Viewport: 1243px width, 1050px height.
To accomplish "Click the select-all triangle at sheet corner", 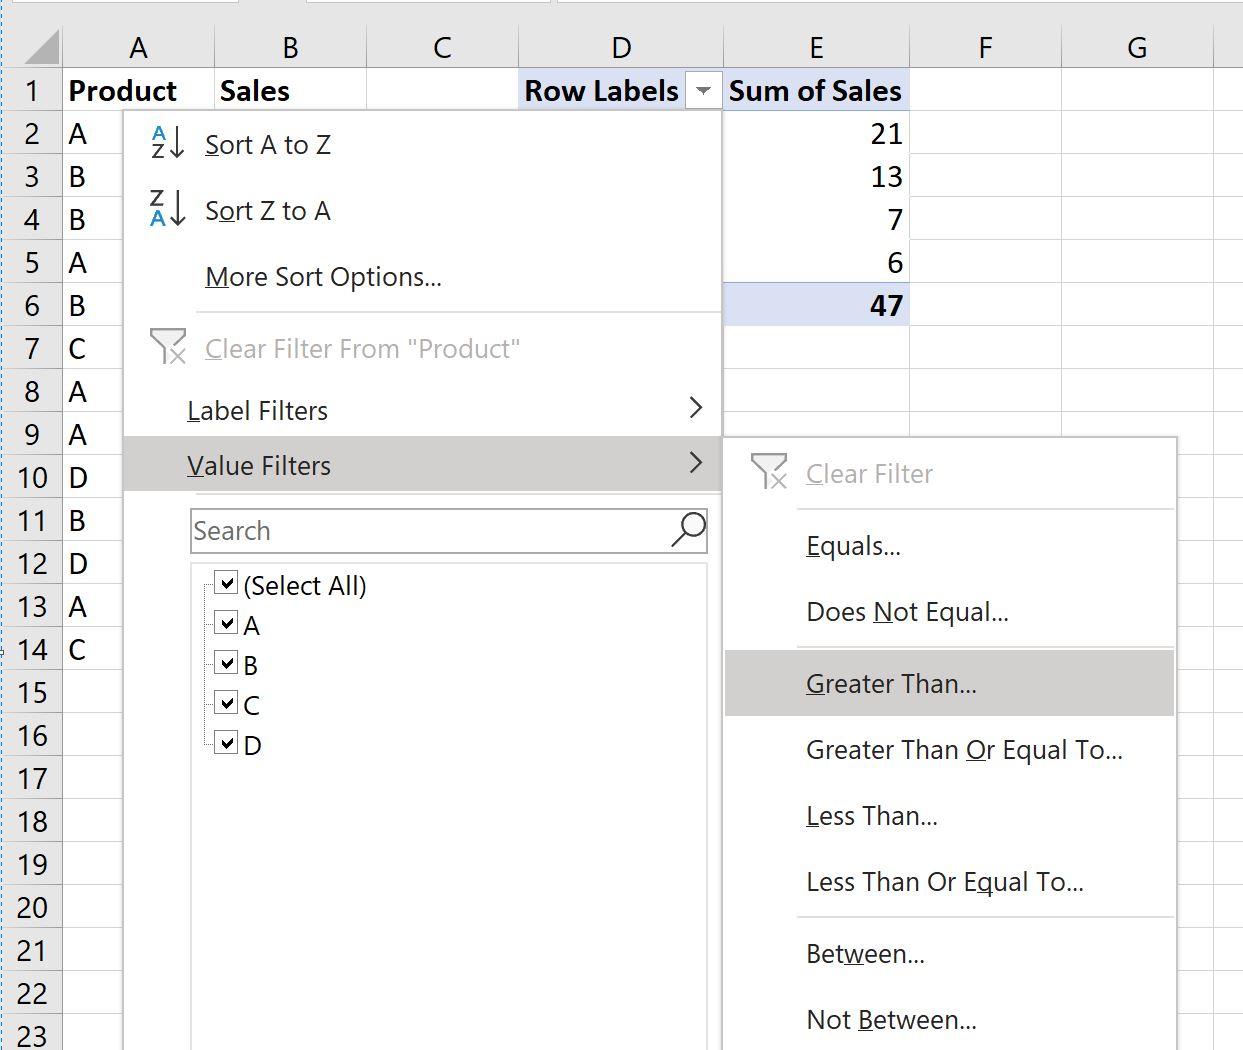I will [x=40, y=47].
